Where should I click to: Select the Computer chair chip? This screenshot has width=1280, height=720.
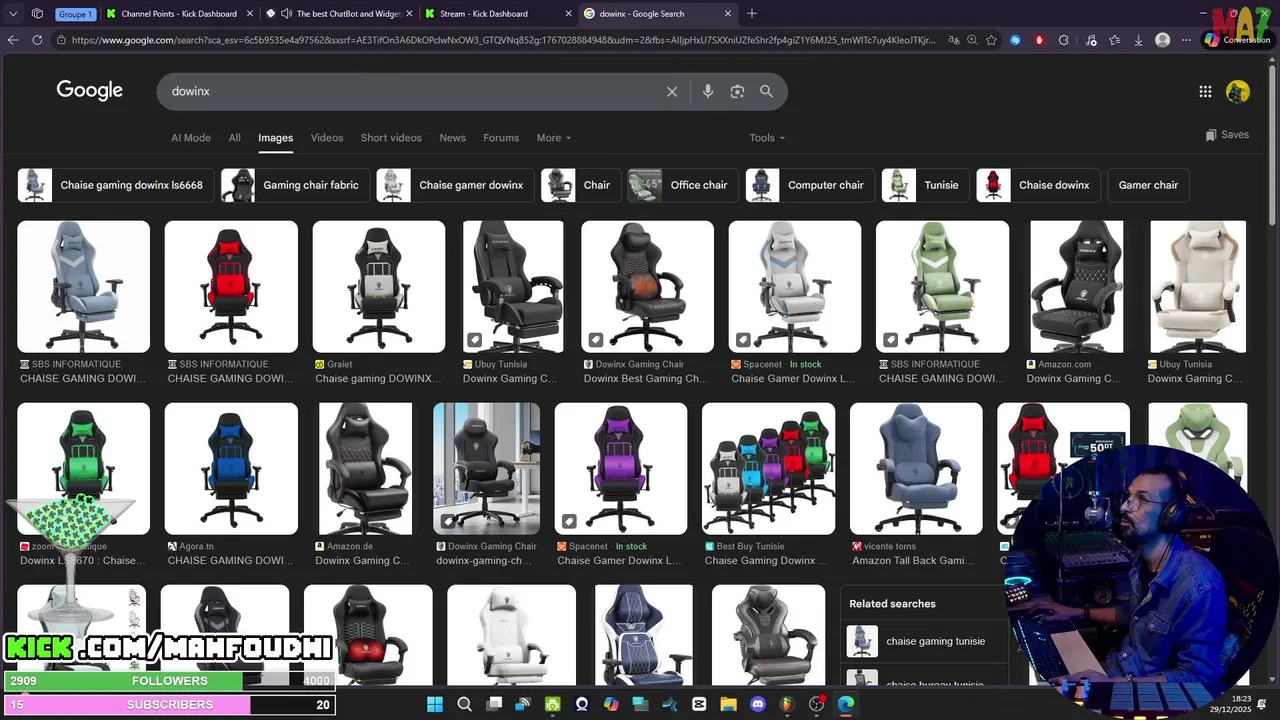pyautogui.click(x=810, y=185)
